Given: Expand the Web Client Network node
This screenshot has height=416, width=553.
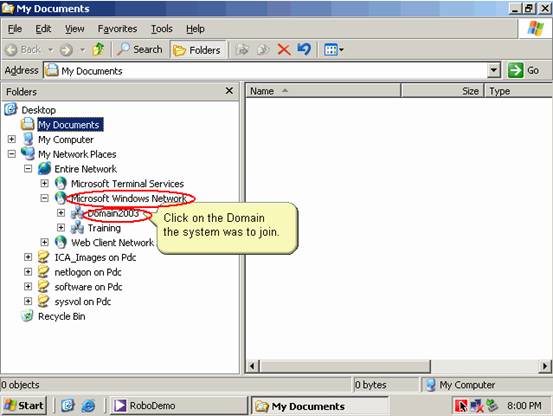Looking at the screenshot, I should pyautogui.click(x=44, y=242).
